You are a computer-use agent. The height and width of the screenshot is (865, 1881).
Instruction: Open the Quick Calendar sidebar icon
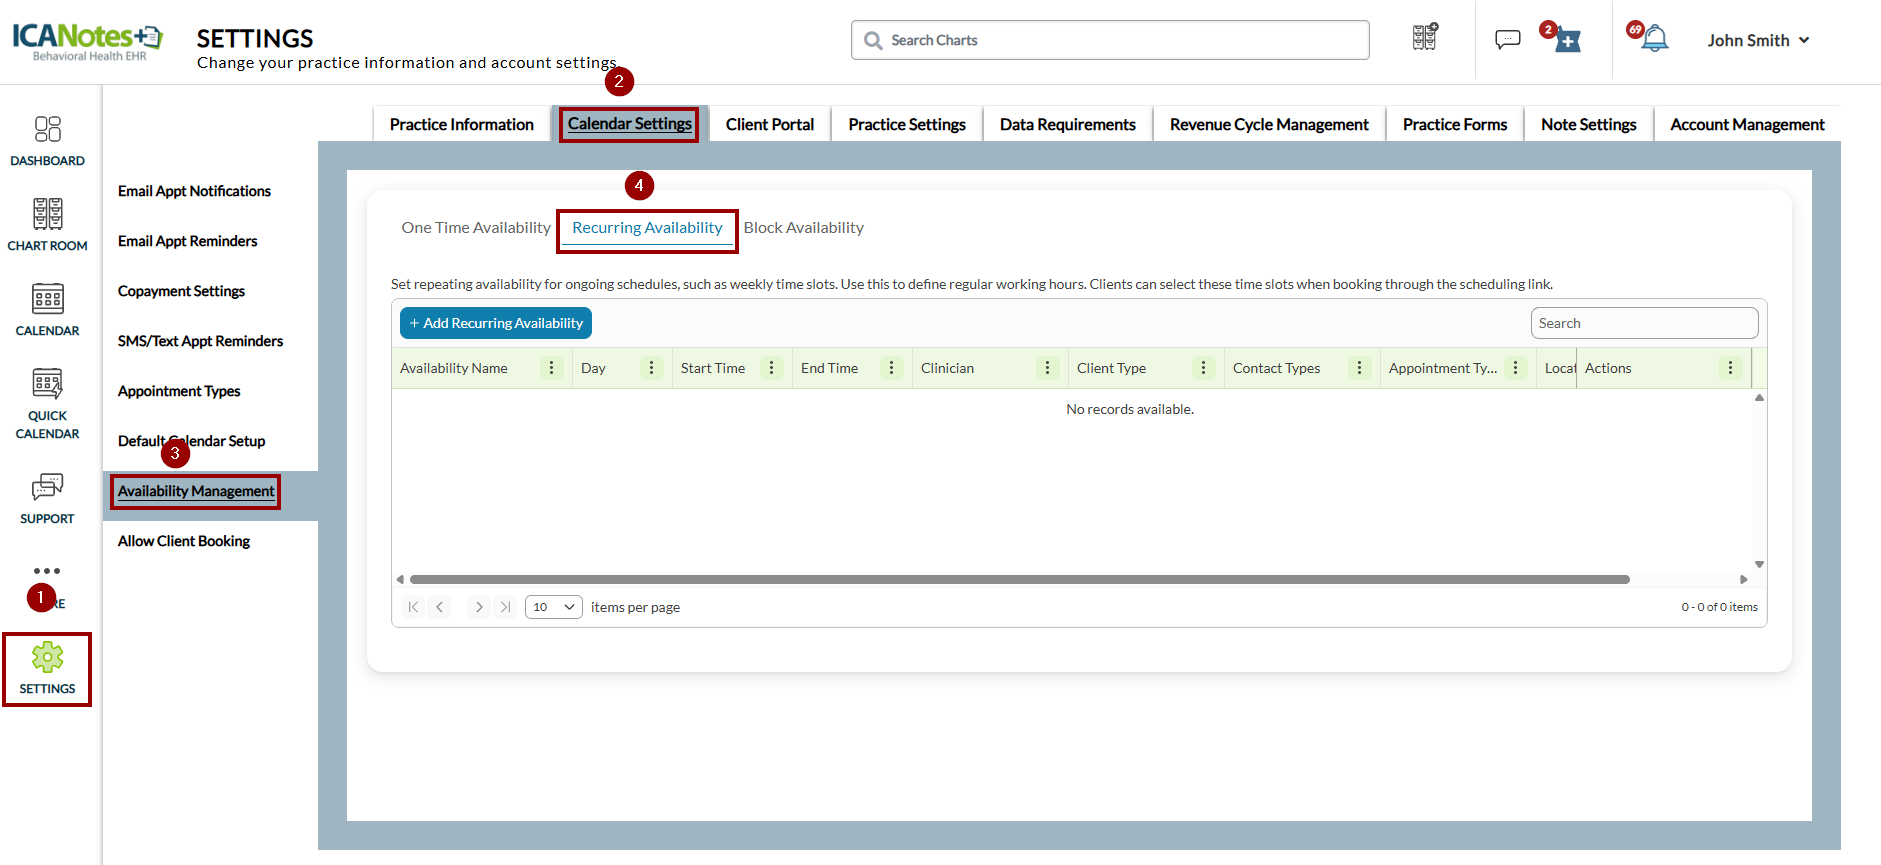pyautogui.click(x=47, y=384)
